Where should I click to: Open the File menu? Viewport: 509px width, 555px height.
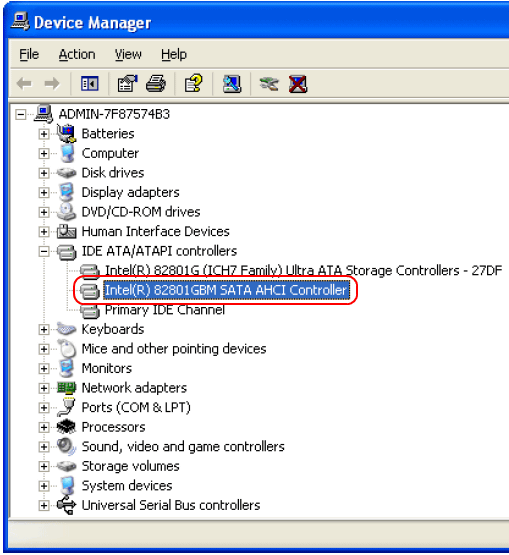(x=29, y=55)
